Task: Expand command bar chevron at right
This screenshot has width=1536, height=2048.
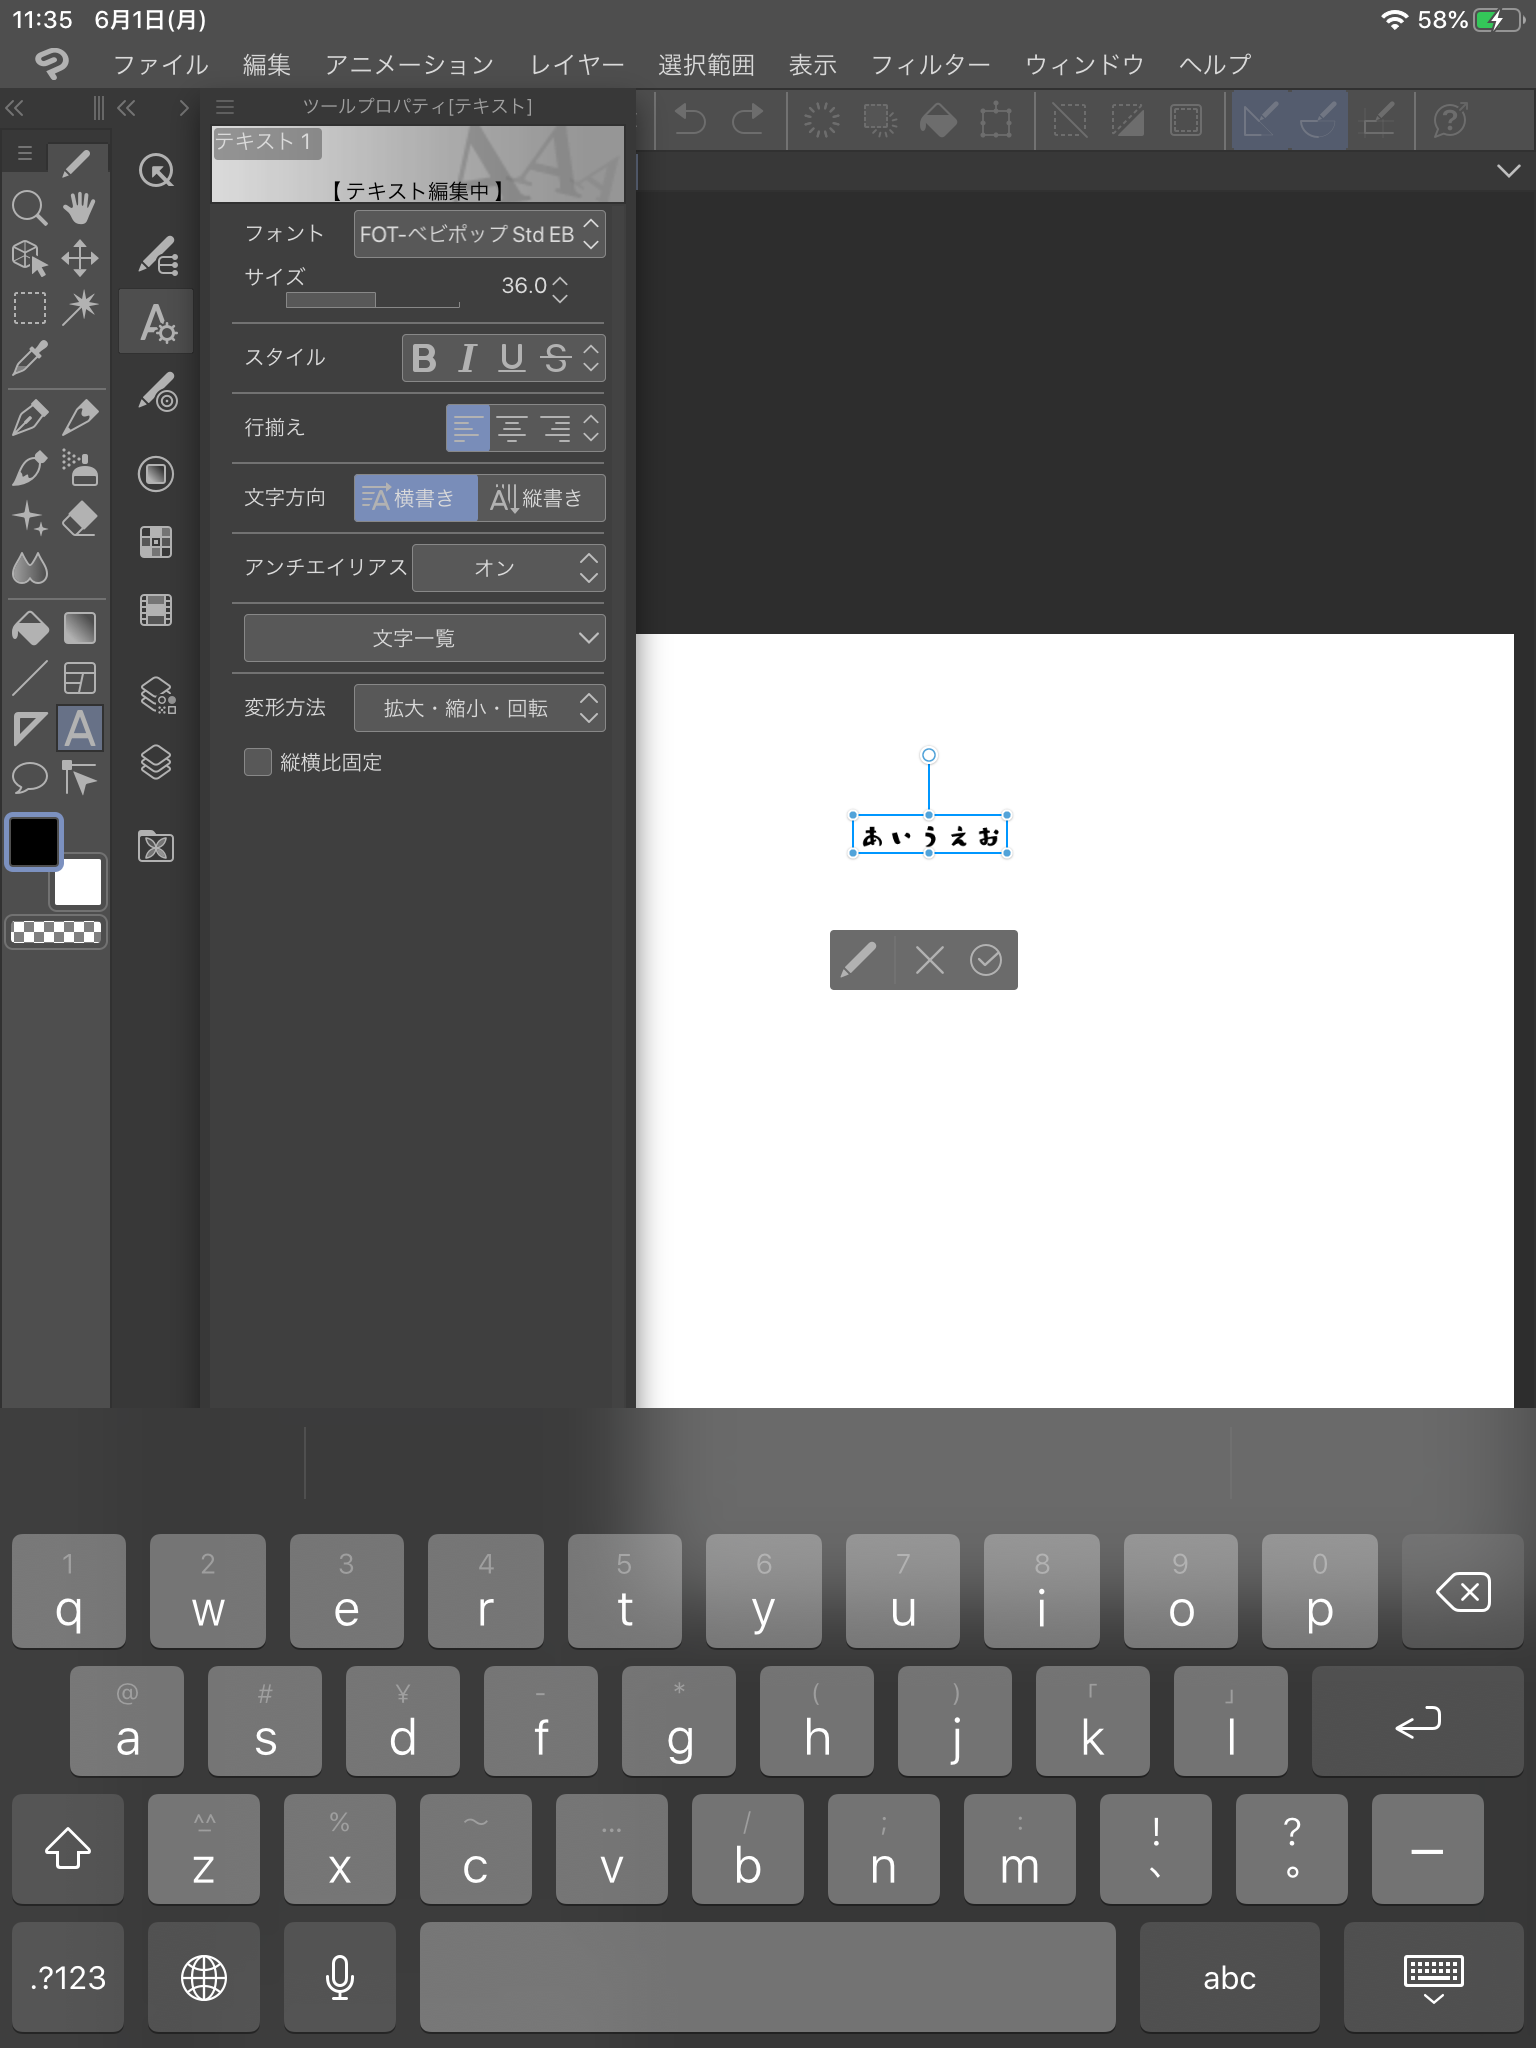Action: click(x=1509, y=171)
